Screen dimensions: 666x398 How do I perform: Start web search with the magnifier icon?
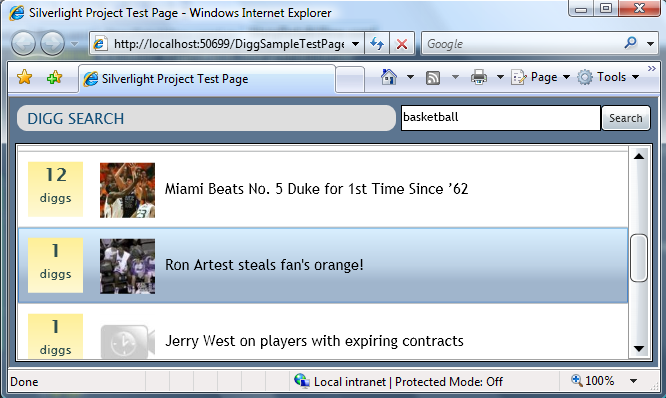[631, 43]
